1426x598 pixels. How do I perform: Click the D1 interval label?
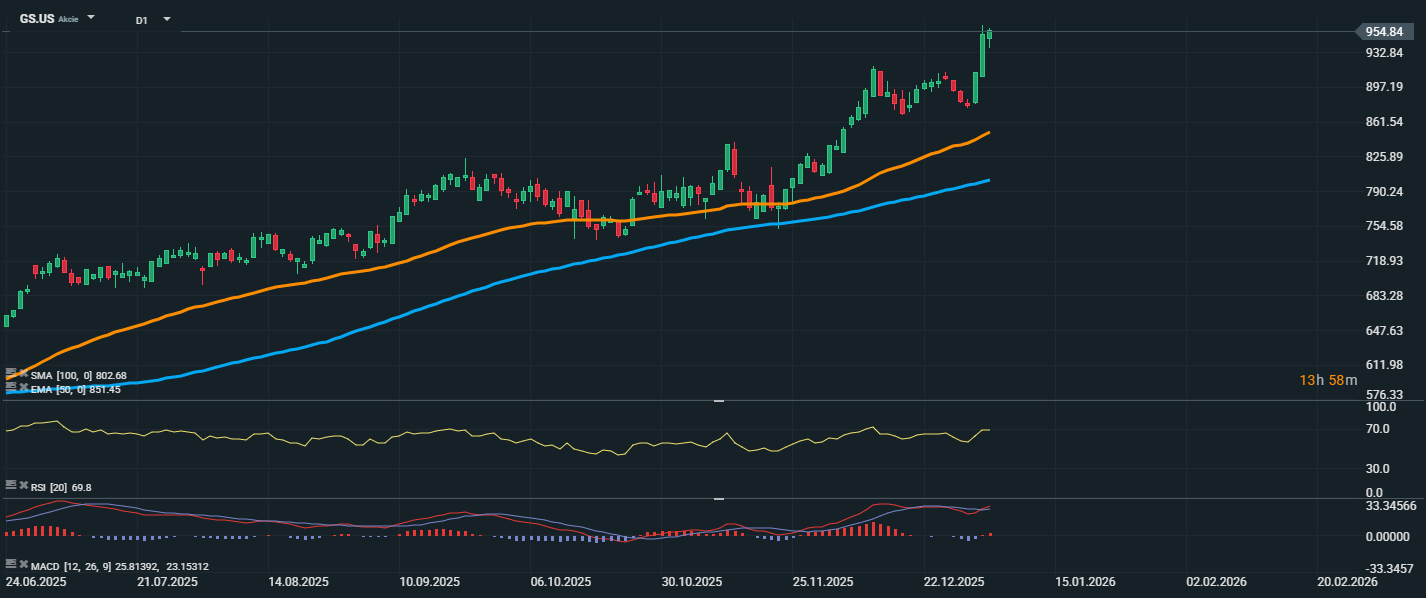point(142,20)
